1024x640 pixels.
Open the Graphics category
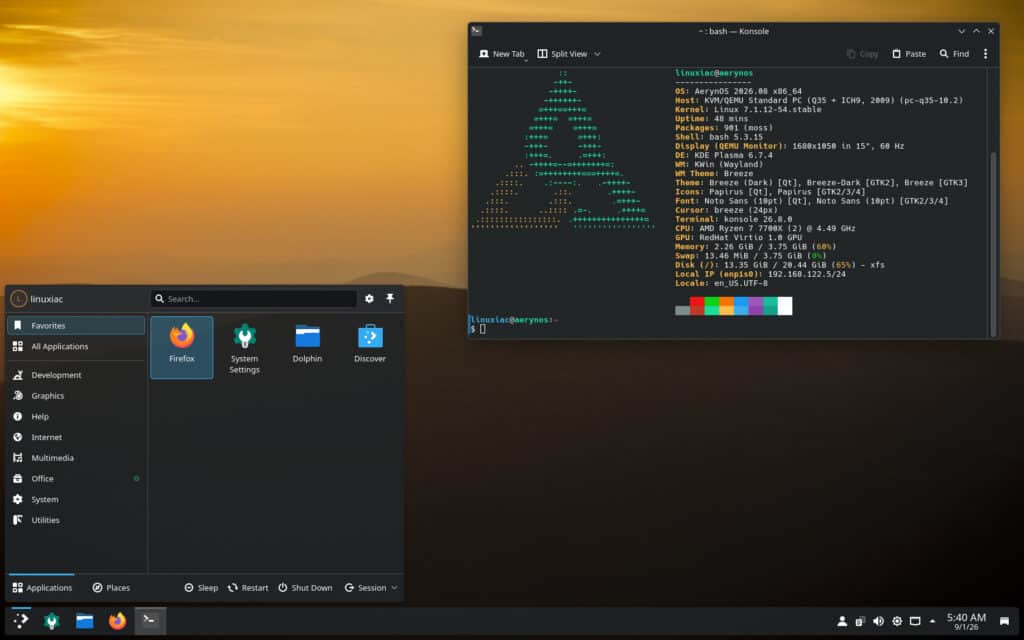coord(76,396)
